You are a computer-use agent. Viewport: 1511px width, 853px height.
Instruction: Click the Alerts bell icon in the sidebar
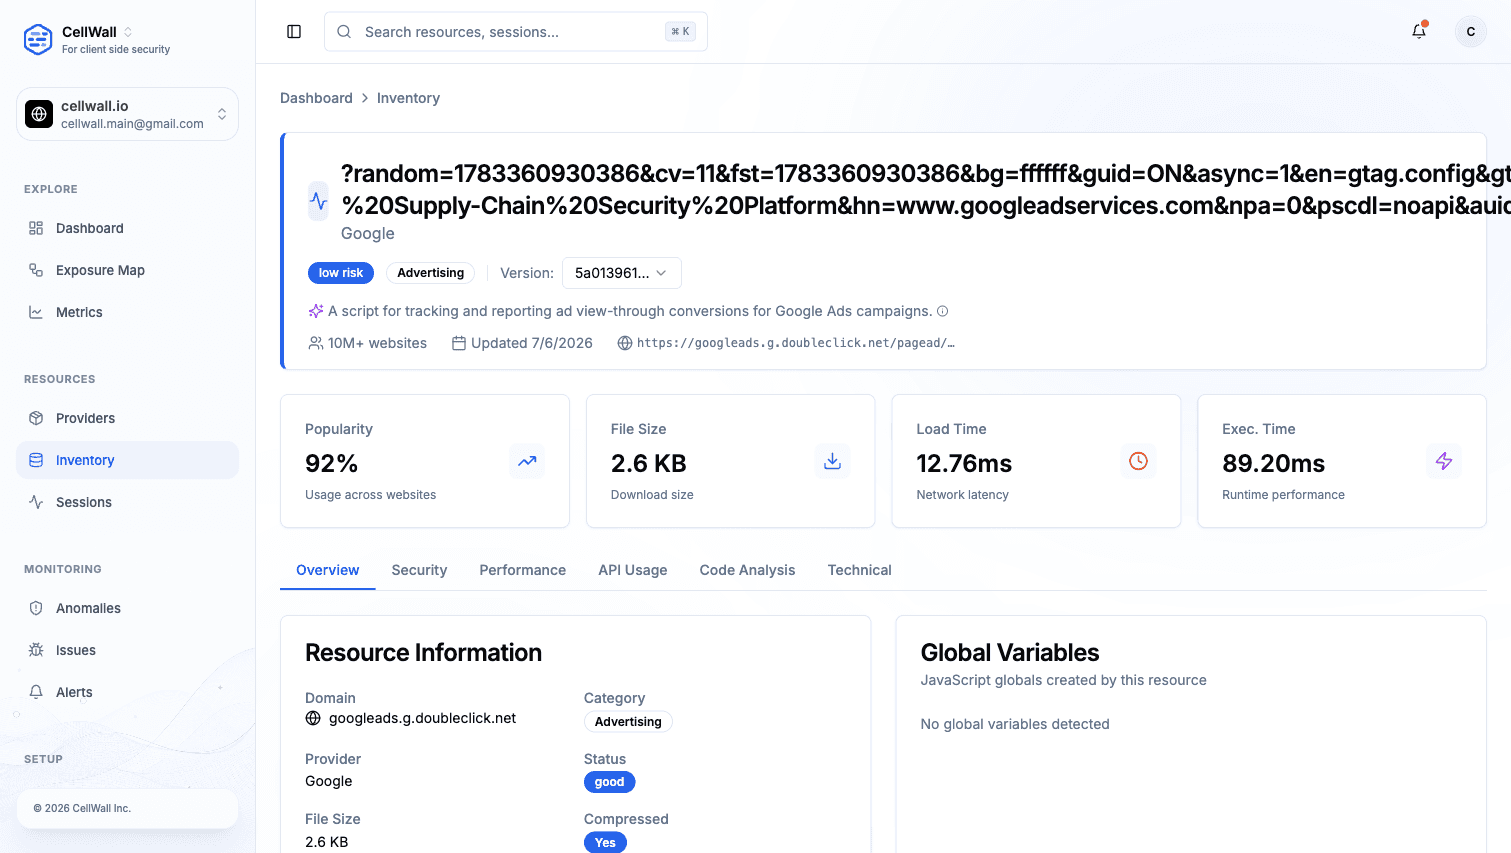[36, 692]
